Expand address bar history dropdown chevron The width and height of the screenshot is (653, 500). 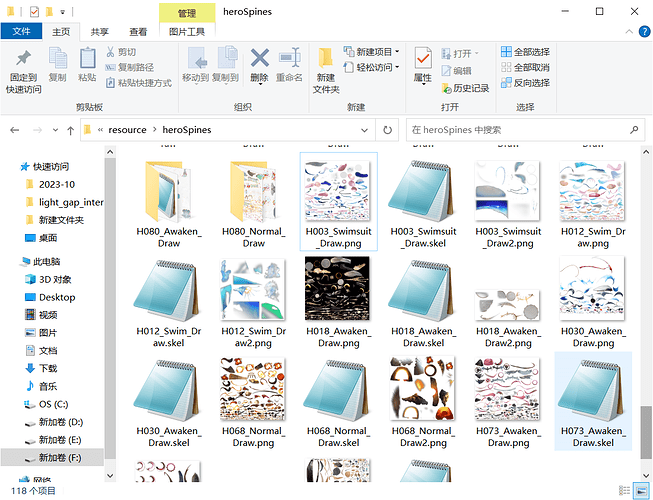click(364, 130)
